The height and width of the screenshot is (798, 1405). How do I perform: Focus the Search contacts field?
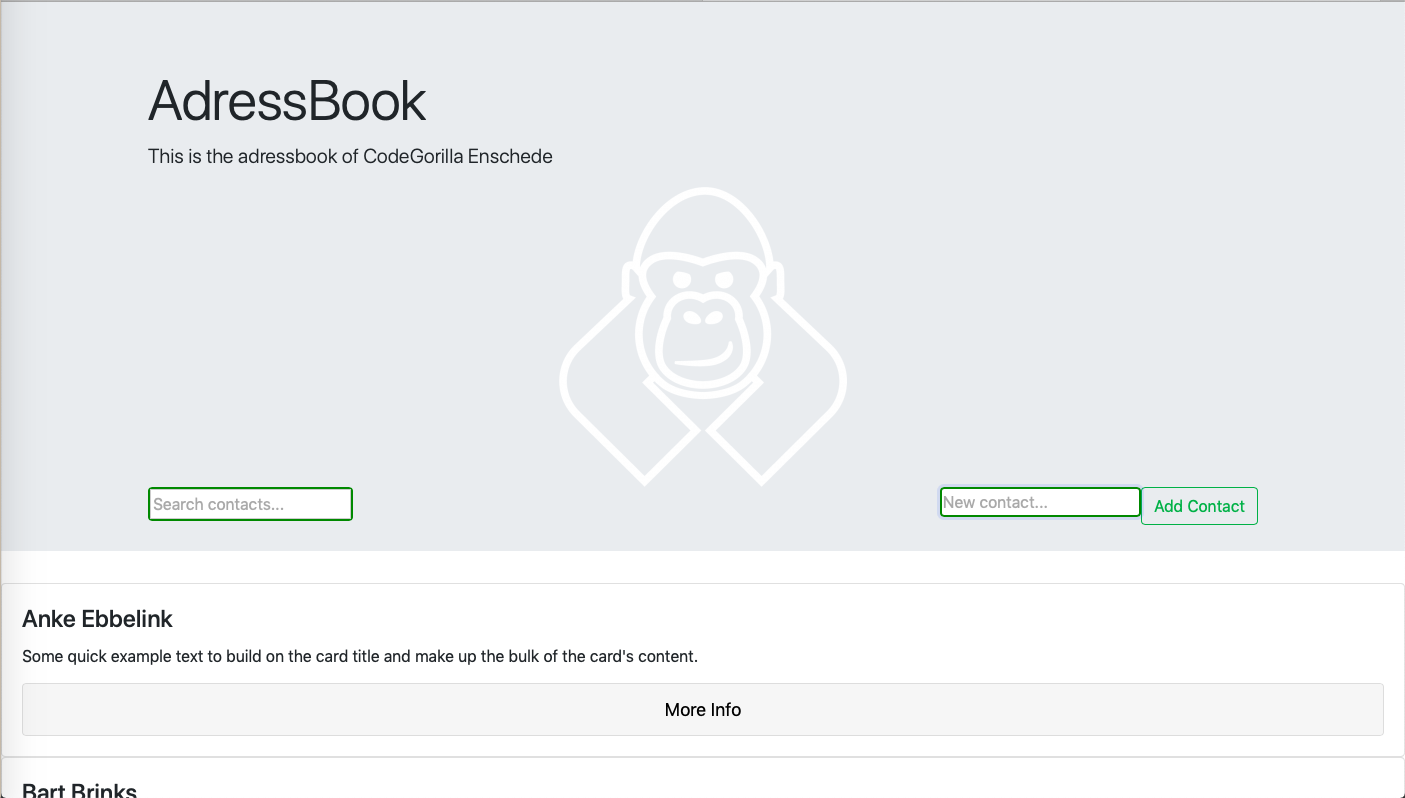(x=250, y=504)
